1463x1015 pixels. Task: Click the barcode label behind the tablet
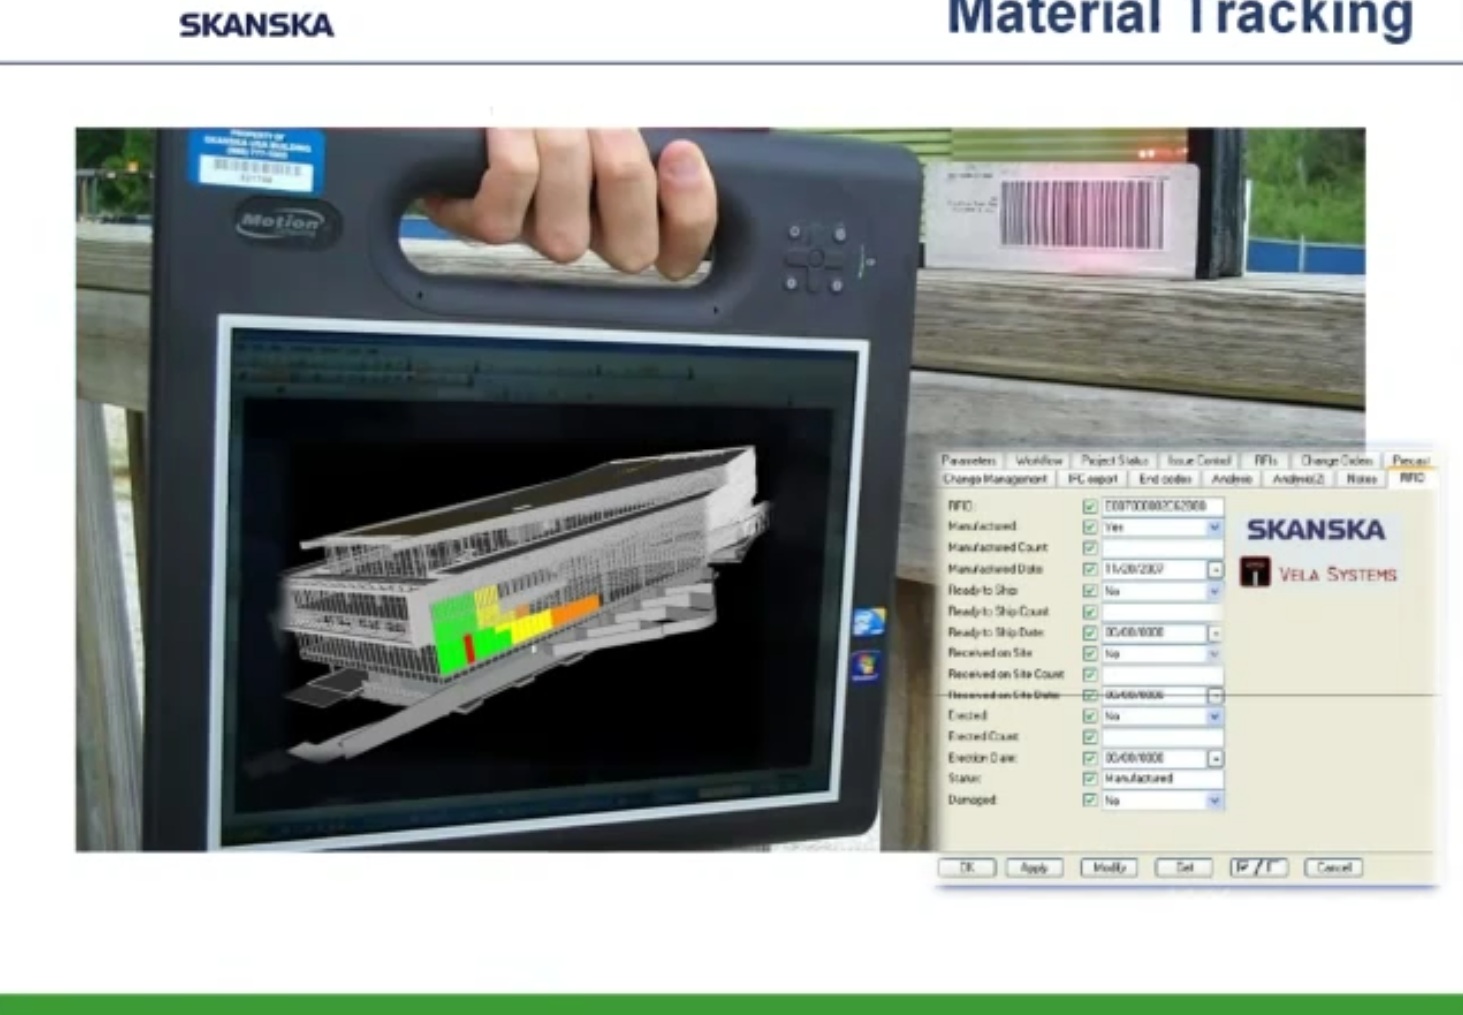click(1081, 214)
